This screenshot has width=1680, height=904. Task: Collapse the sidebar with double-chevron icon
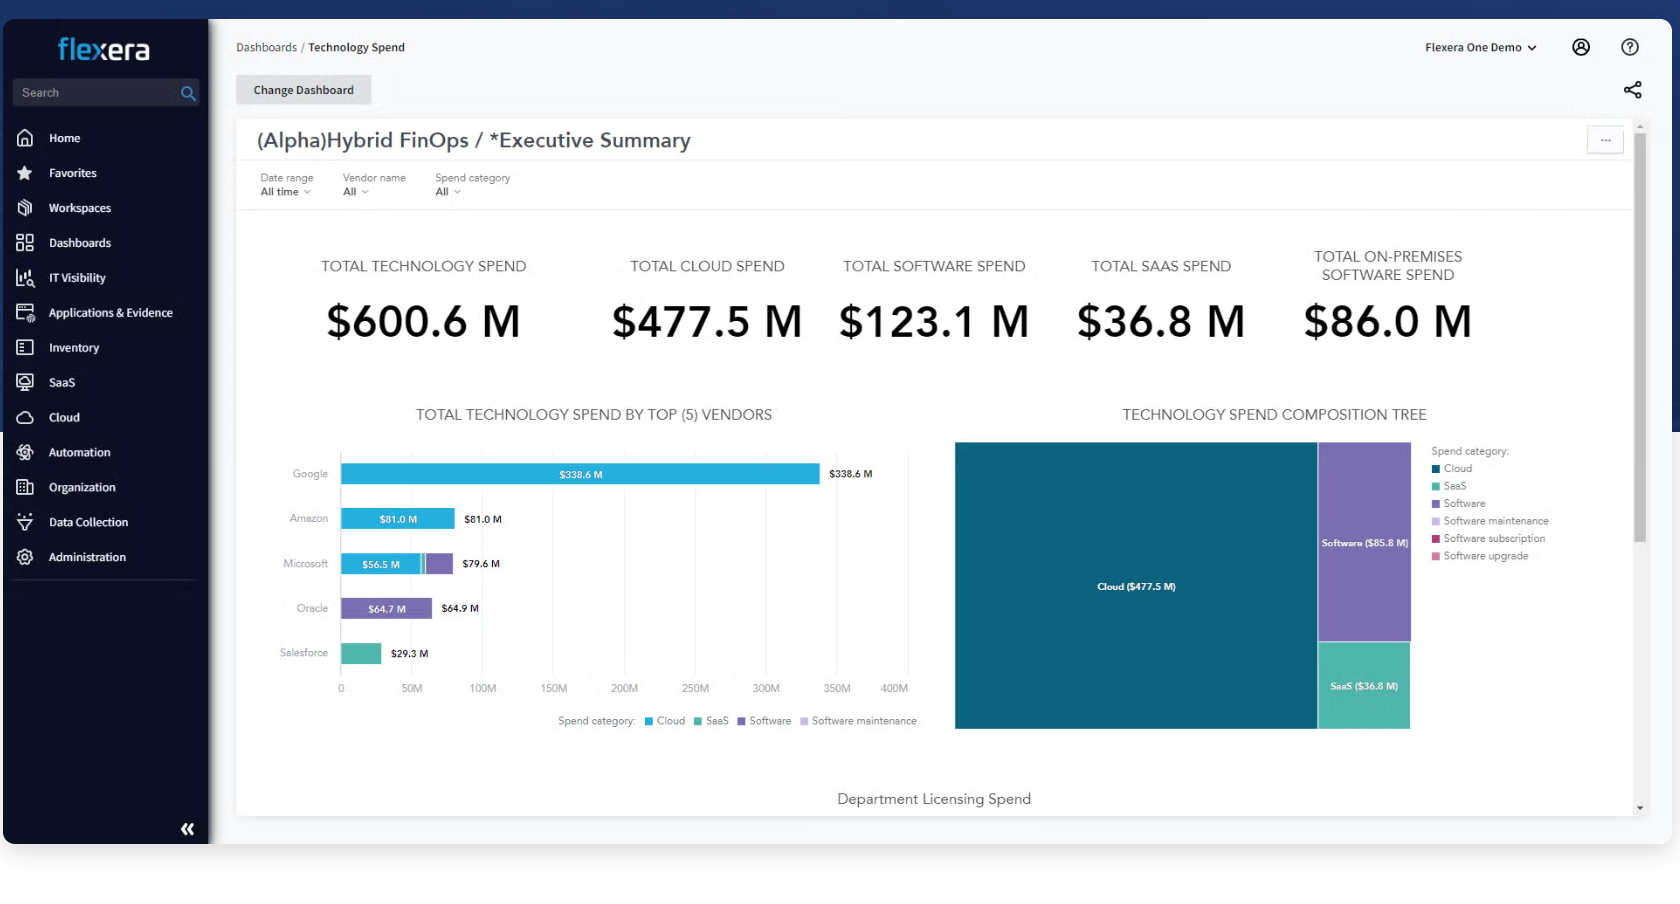tap(187, 829)
